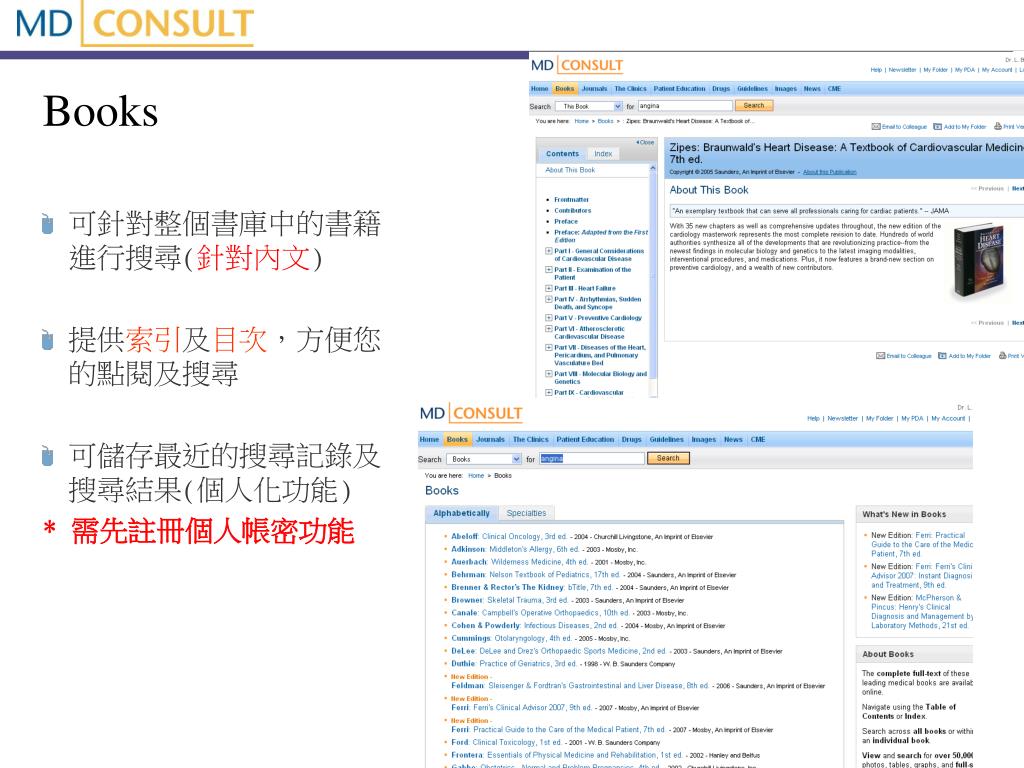Expand Part VII - Diseases of the Heart
The image size is (1024, 768).
549,347
